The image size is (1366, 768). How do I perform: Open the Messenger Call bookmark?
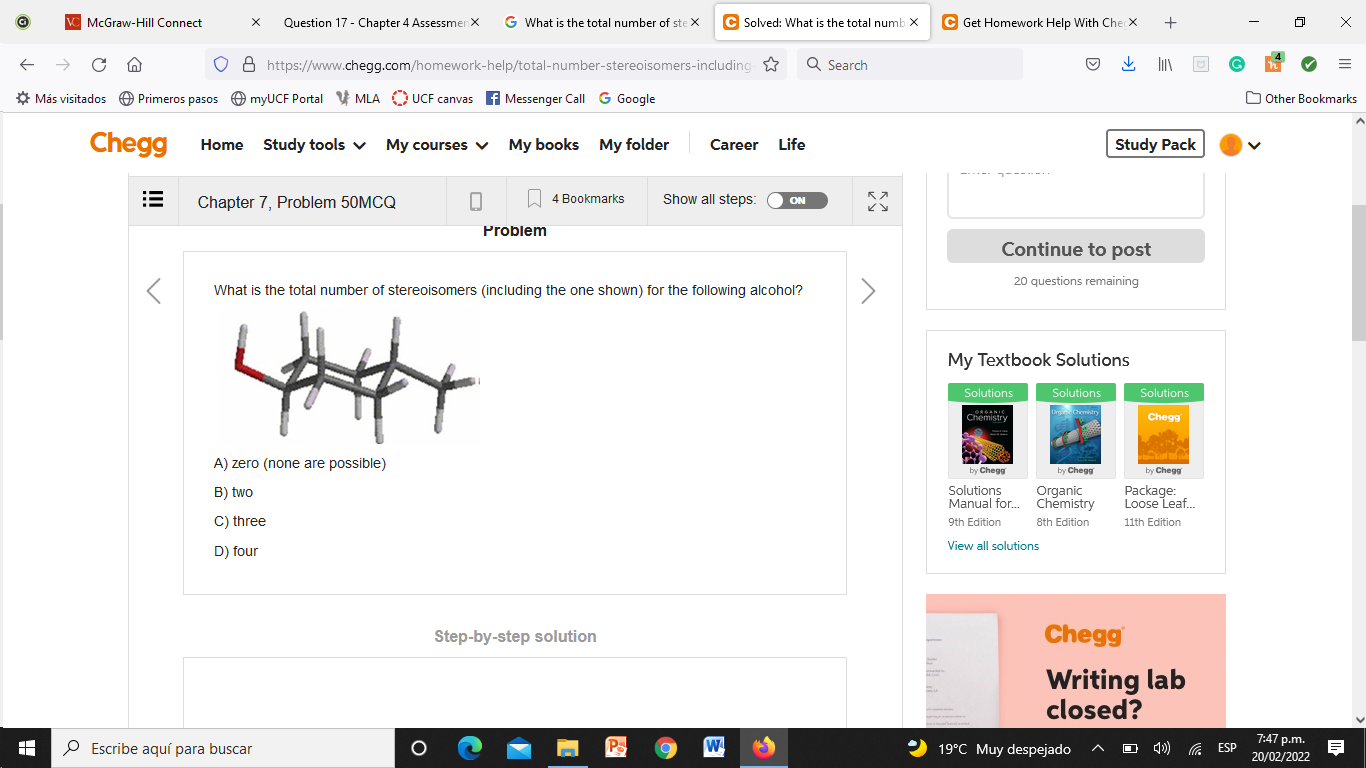click(535, 98)
